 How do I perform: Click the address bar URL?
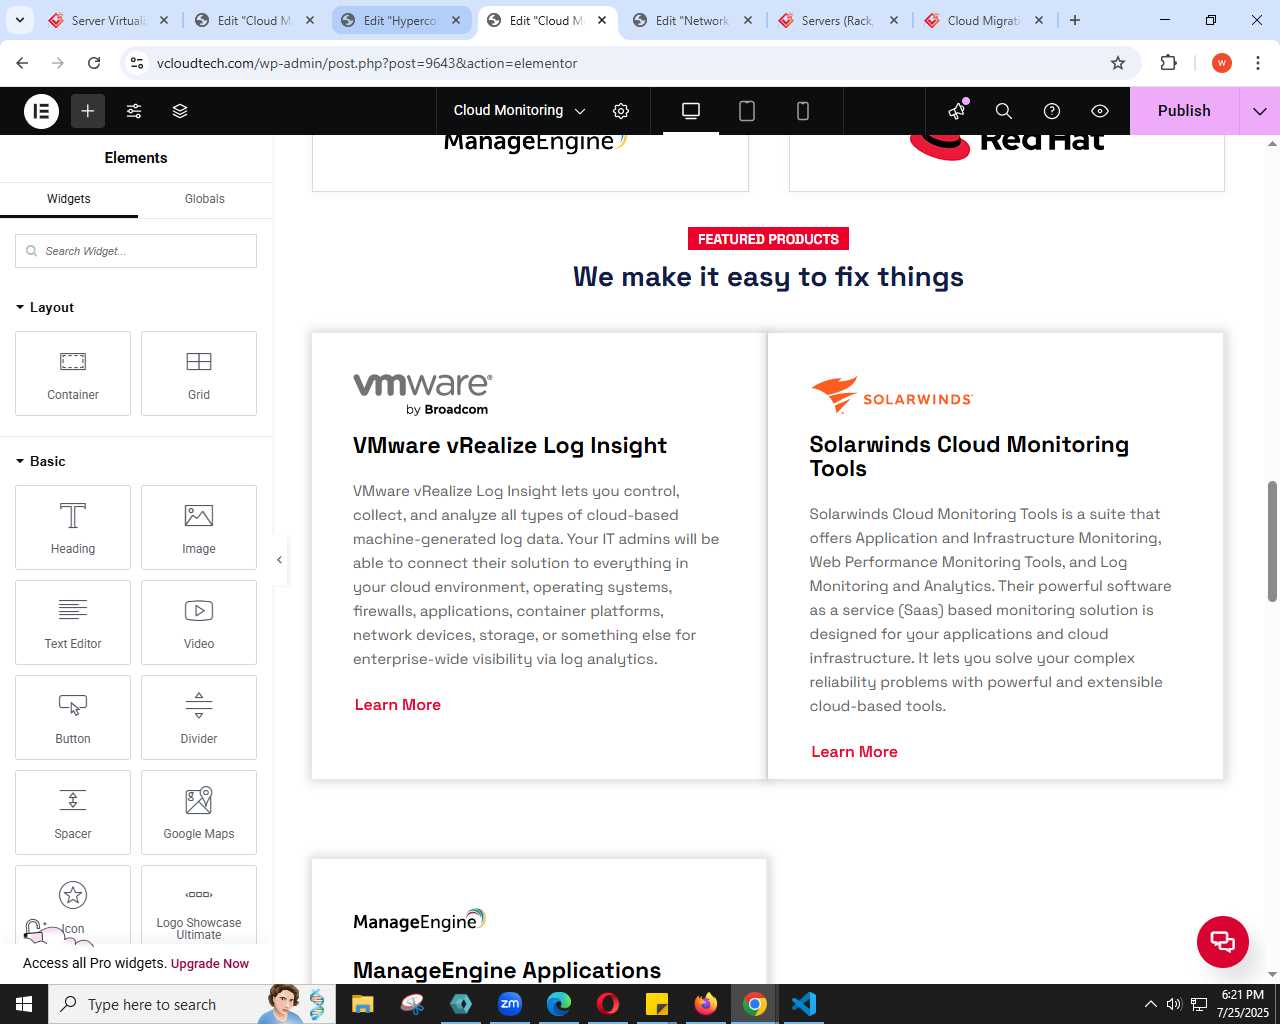point(367,63)
